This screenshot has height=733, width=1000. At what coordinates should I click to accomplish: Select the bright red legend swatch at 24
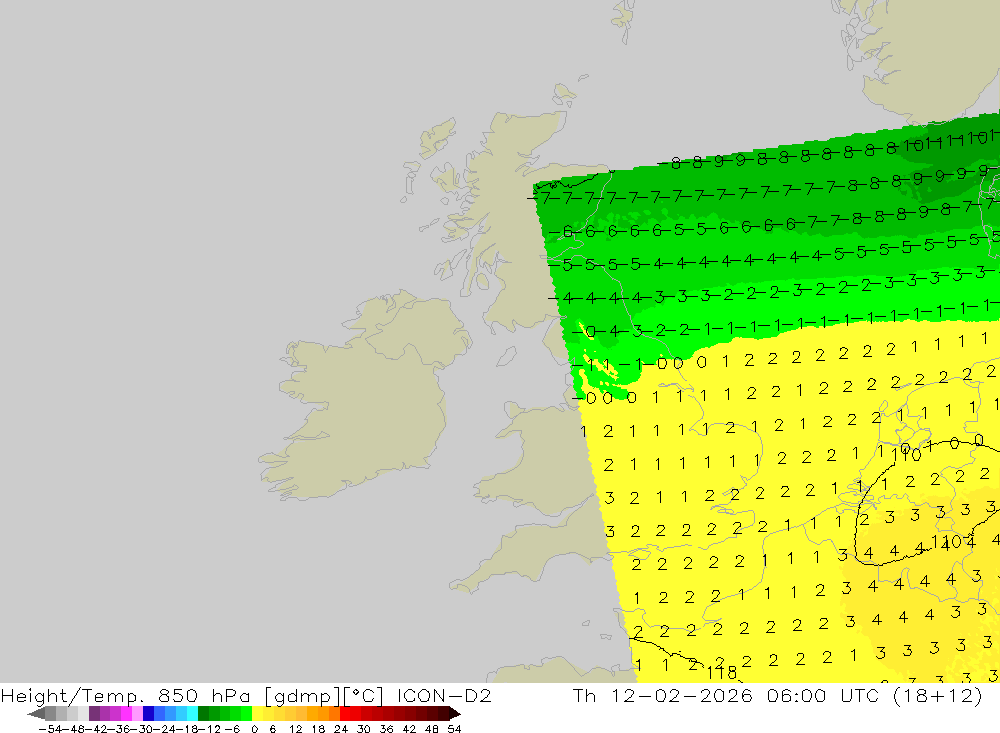(345, 713)
